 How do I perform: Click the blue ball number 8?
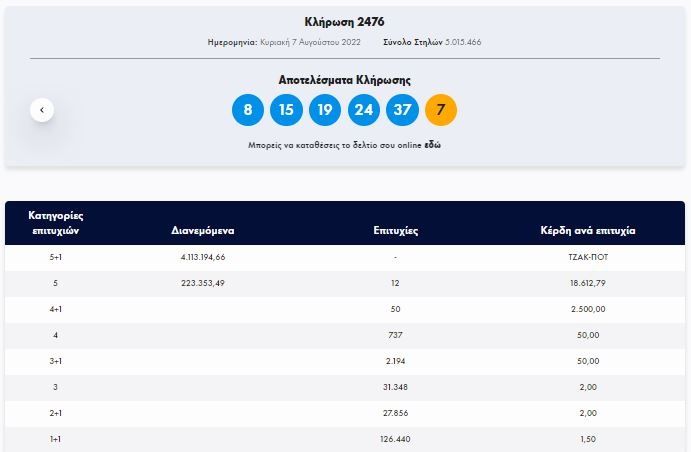(x=247, y=110)
